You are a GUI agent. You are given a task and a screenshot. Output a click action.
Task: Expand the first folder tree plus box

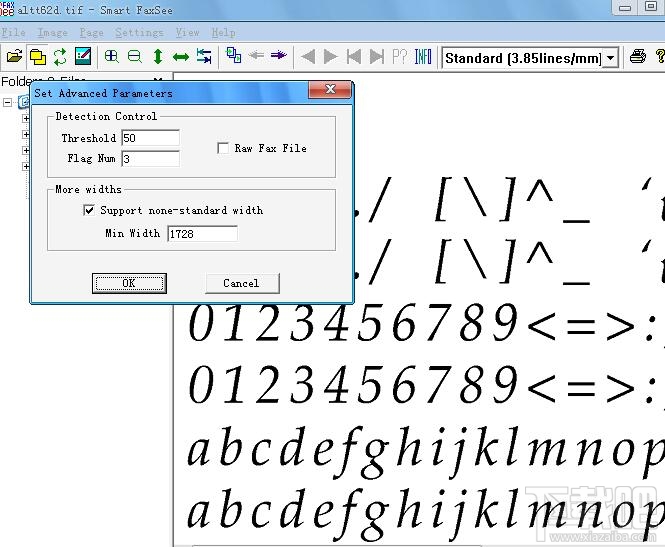coord(26,118)
